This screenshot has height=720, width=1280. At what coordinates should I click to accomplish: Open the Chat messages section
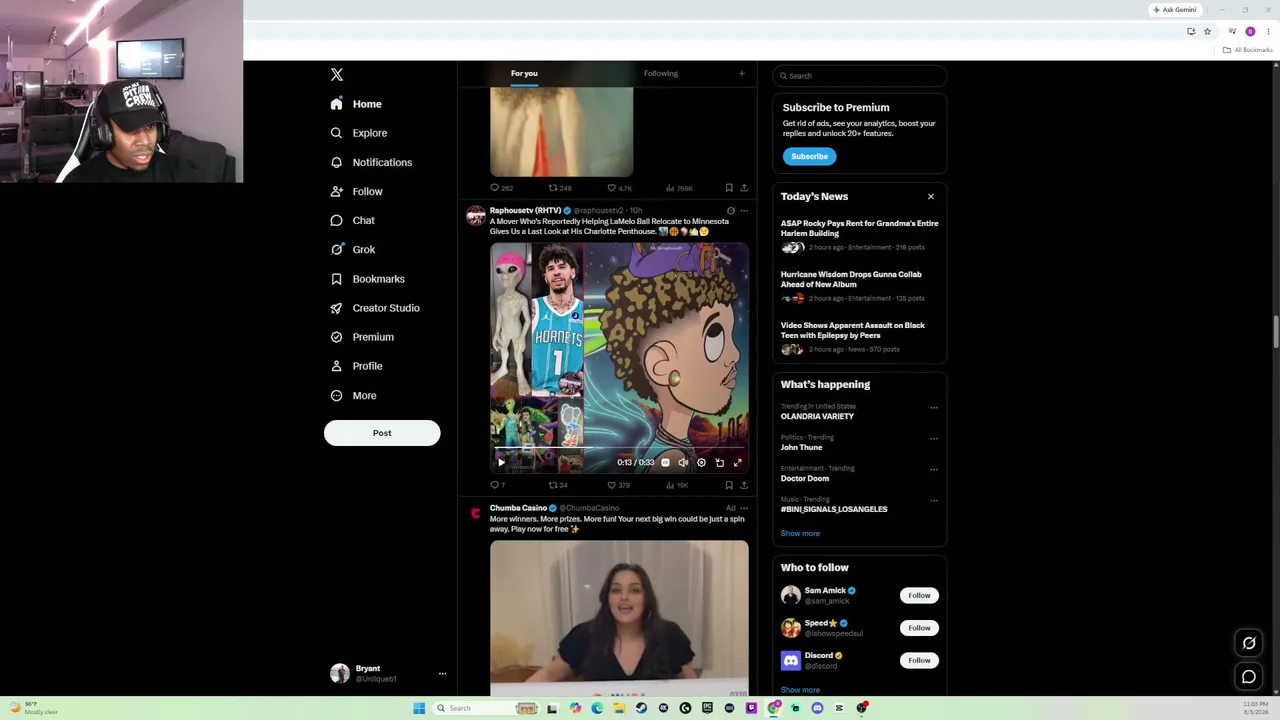[352, 220]
